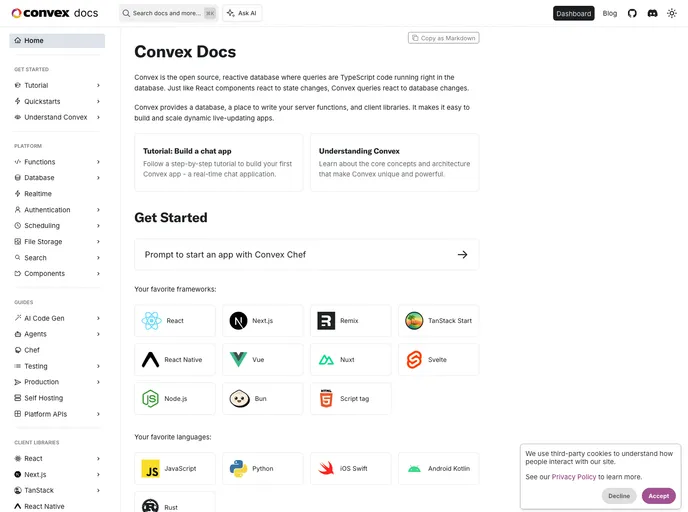Go to Self Hosting in sidebar
The height and width of the screenshot is (512, 688).
tap(43, 398)
